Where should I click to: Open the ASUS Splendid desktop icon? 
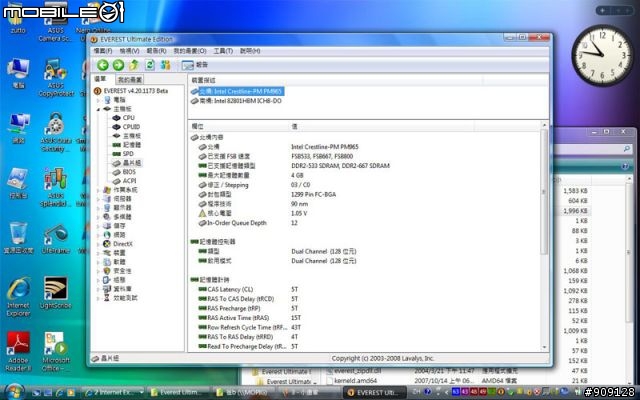[x=56, y=187]
